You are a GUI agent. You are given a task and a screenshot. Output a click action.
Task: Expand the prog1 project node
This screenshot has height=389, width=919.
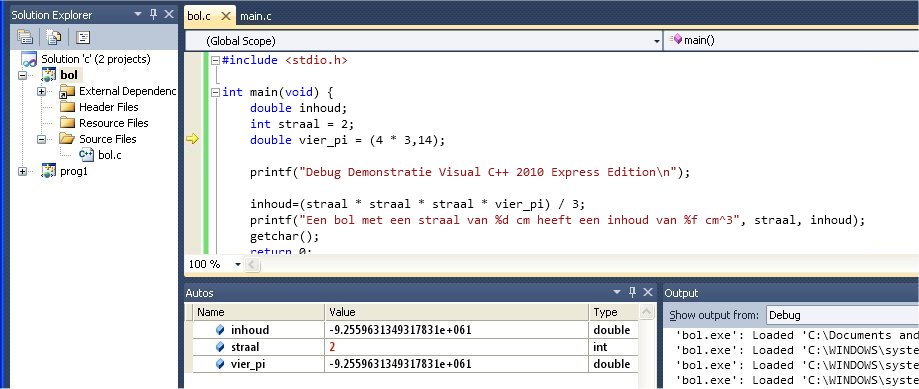point(22,172)
